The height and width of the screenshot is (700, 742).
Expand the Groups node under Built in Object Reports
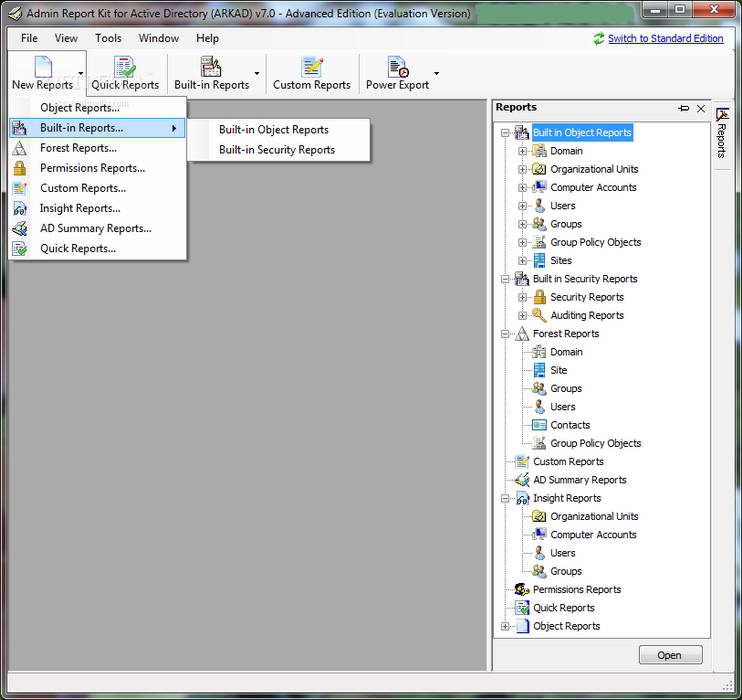[x=522, y=224]
